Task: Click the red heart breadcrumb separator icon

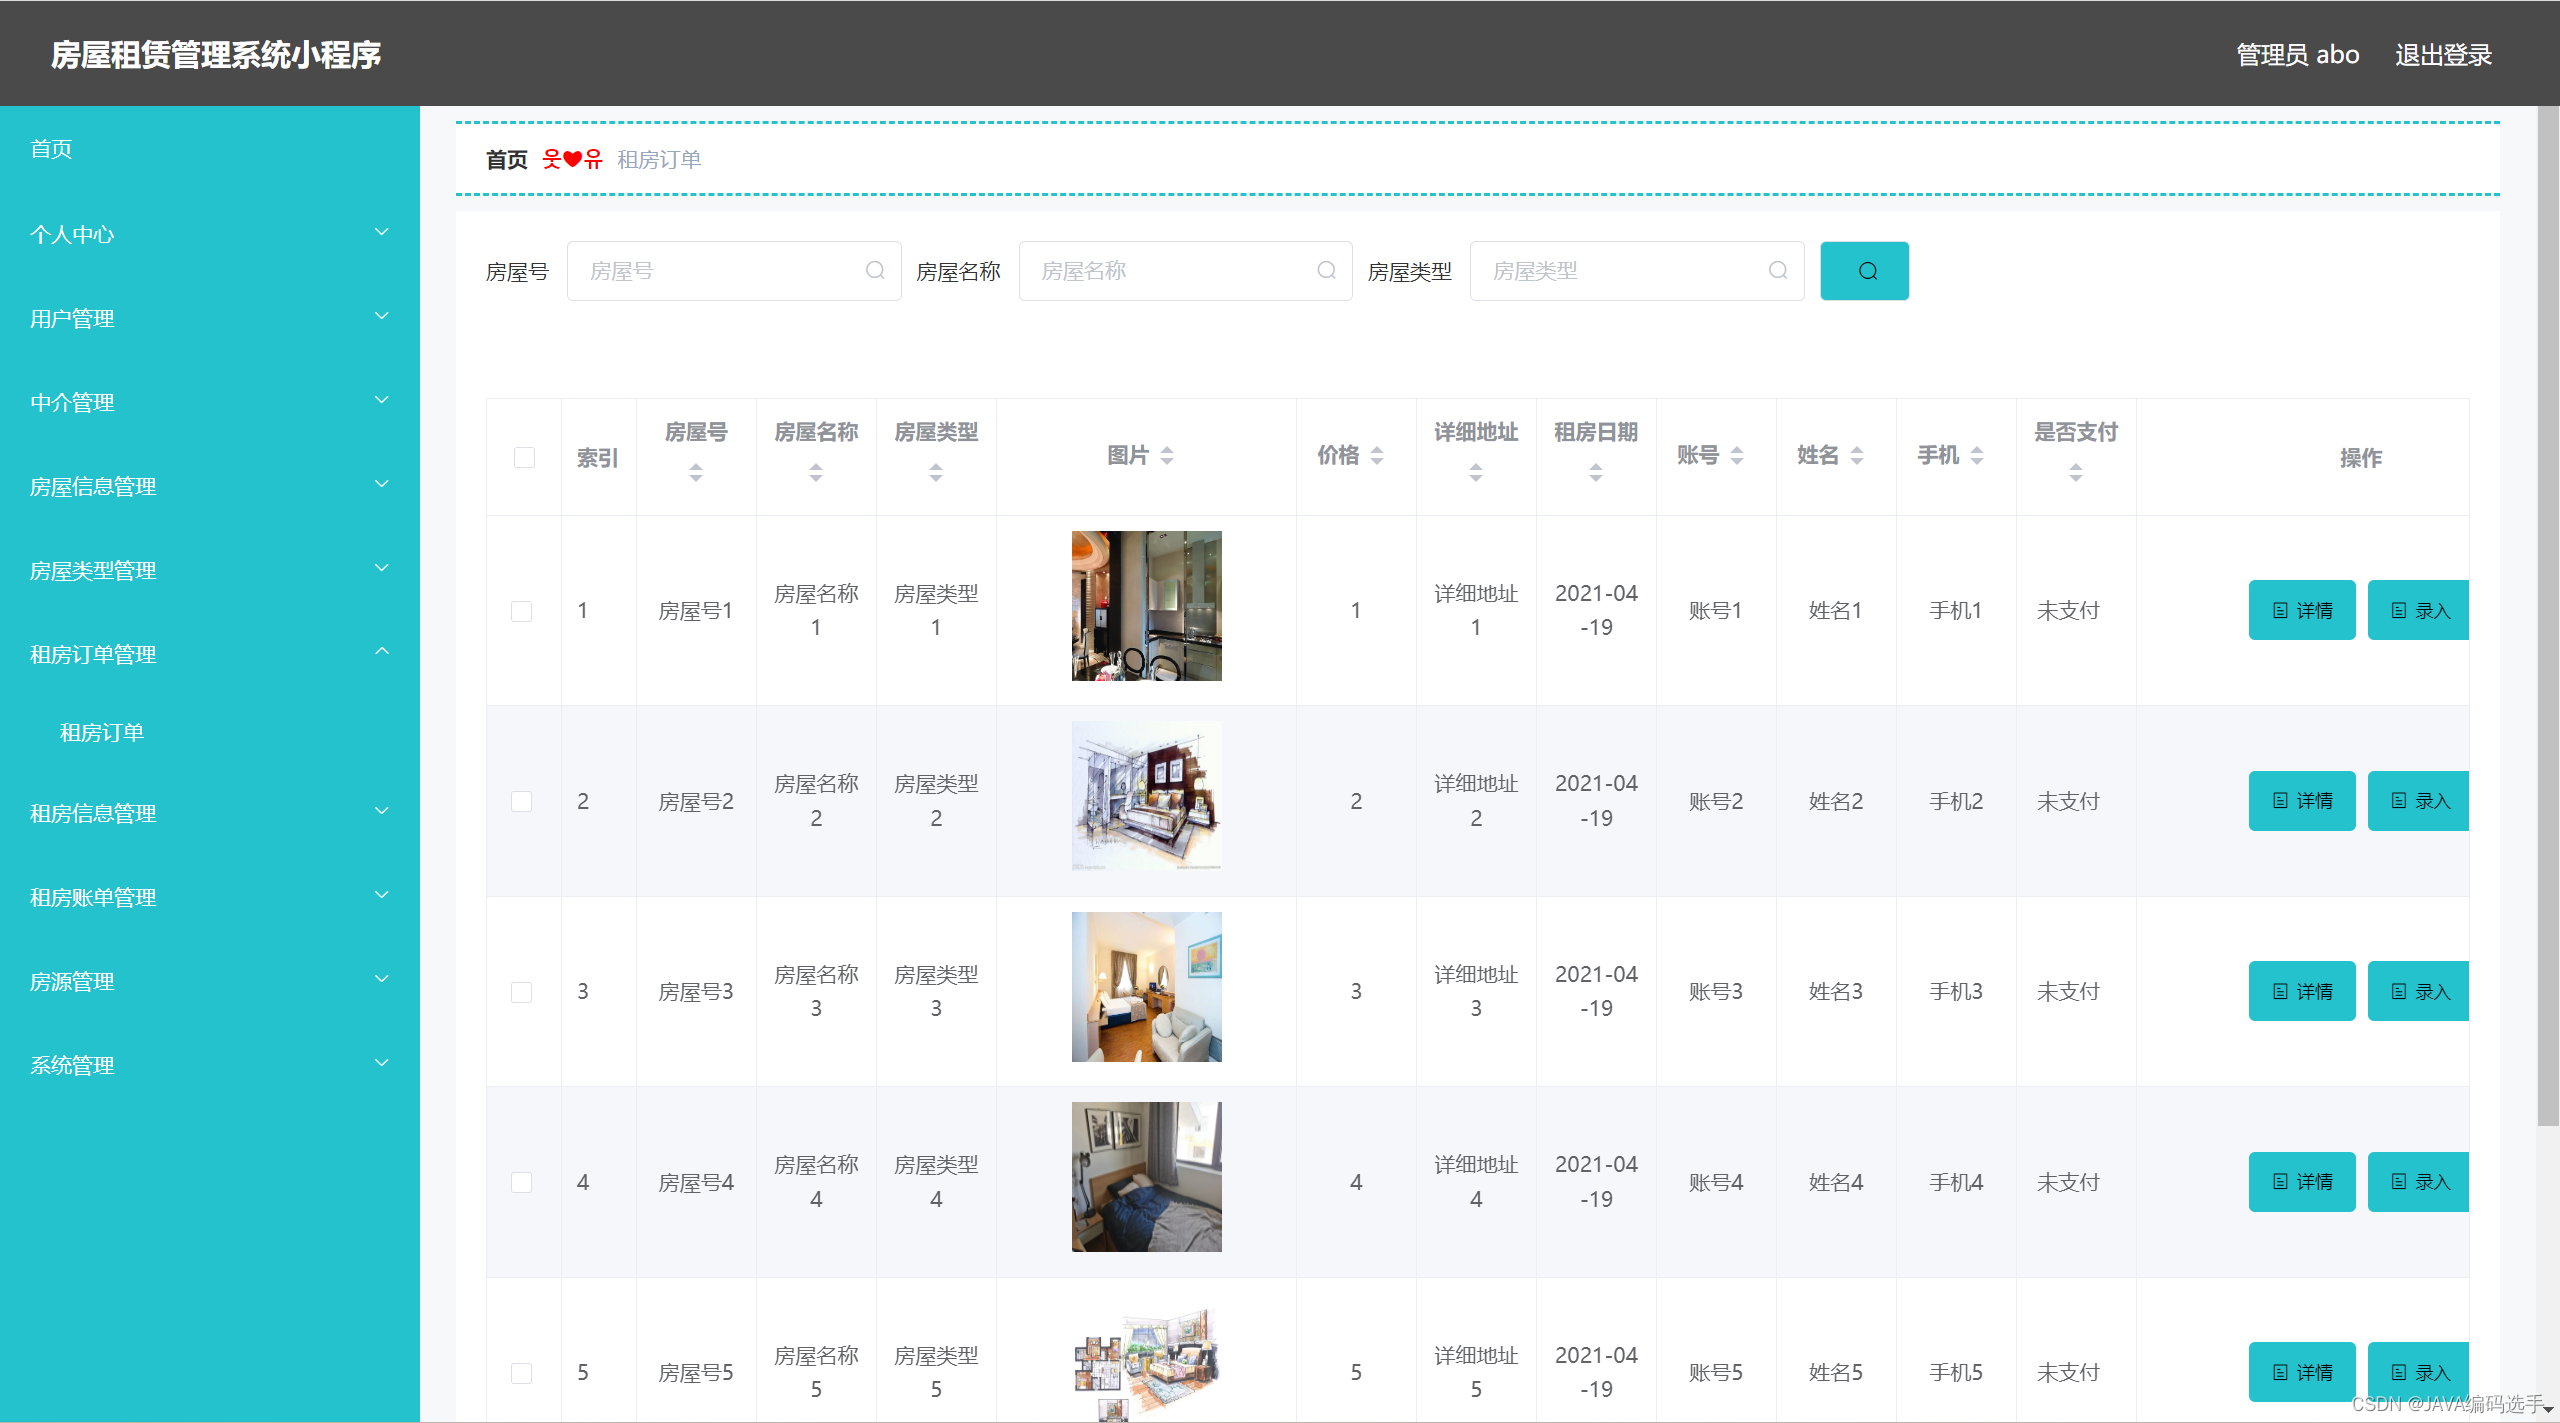Action: 572,159
